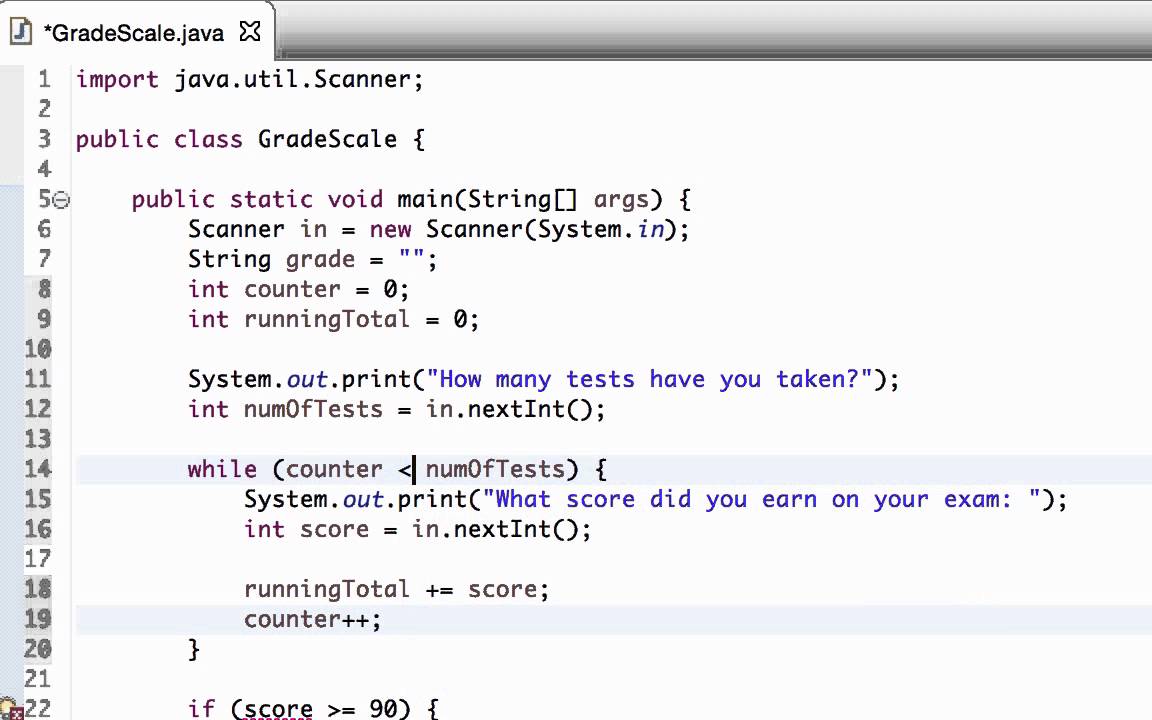1152x720 pixels.
Task: Click 'counter' declaration on line 8
Action: [x=292, y=289]
